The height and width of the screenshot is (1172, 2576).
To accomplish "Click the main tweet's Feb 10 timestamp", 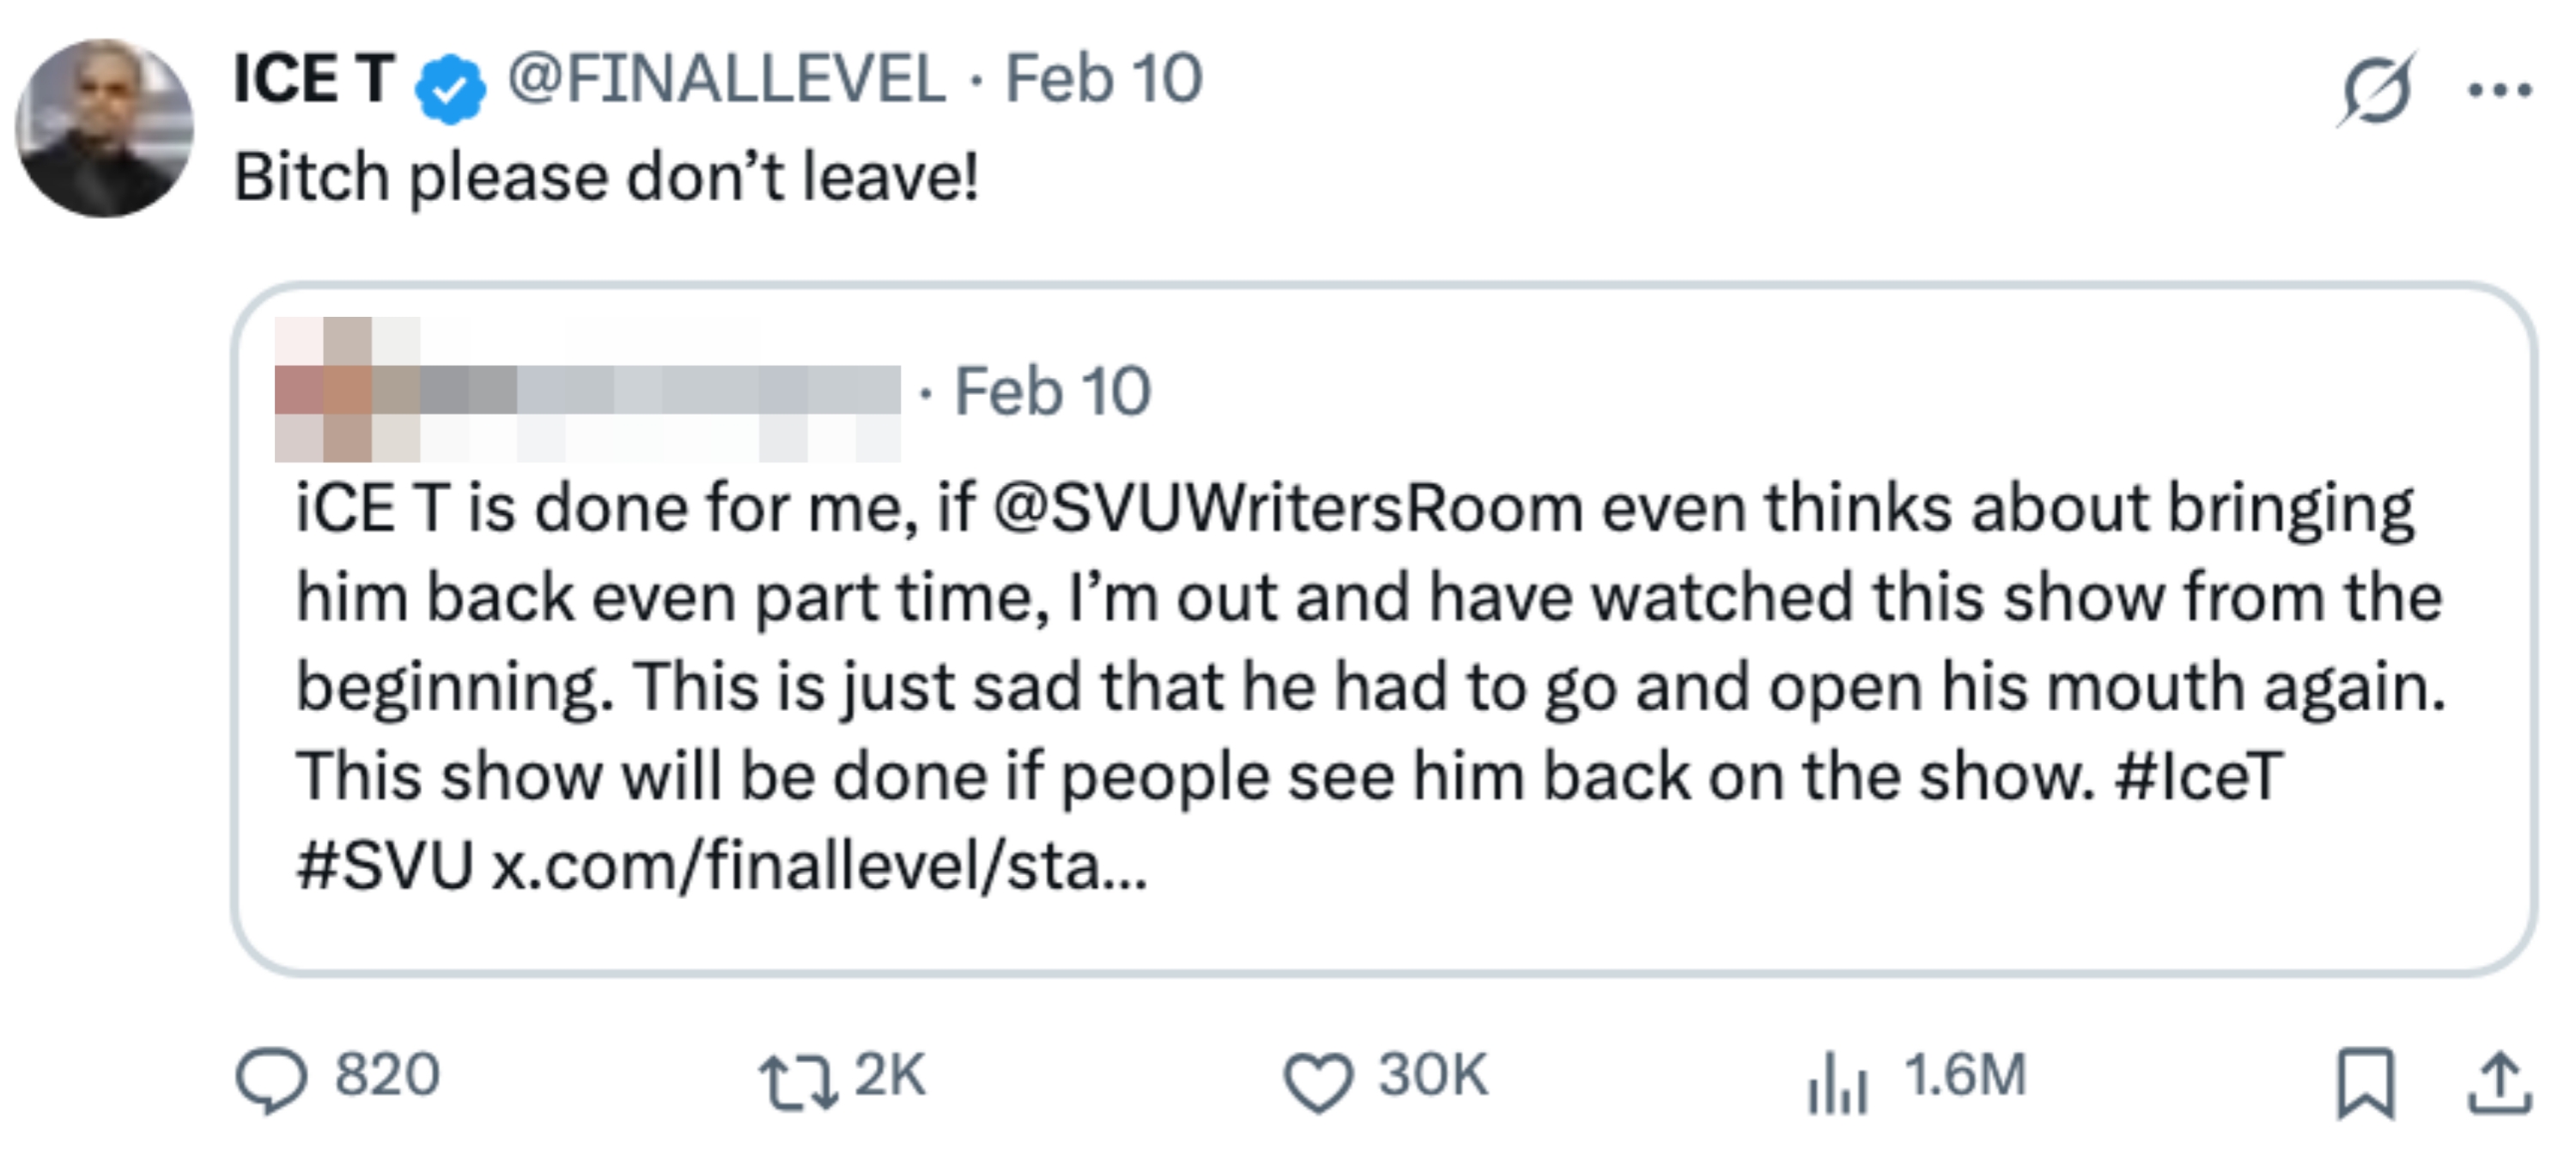I will 1102,80.
